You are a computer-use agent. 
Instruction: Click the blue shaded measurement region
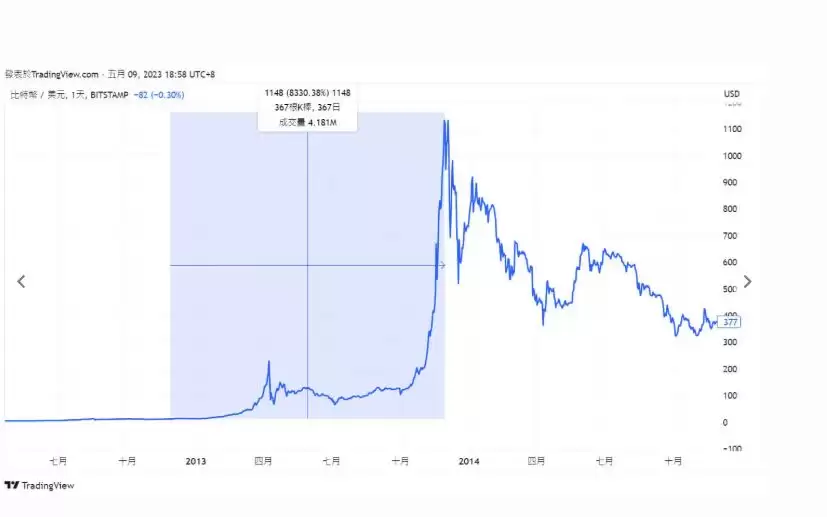(x=240, y=200)
